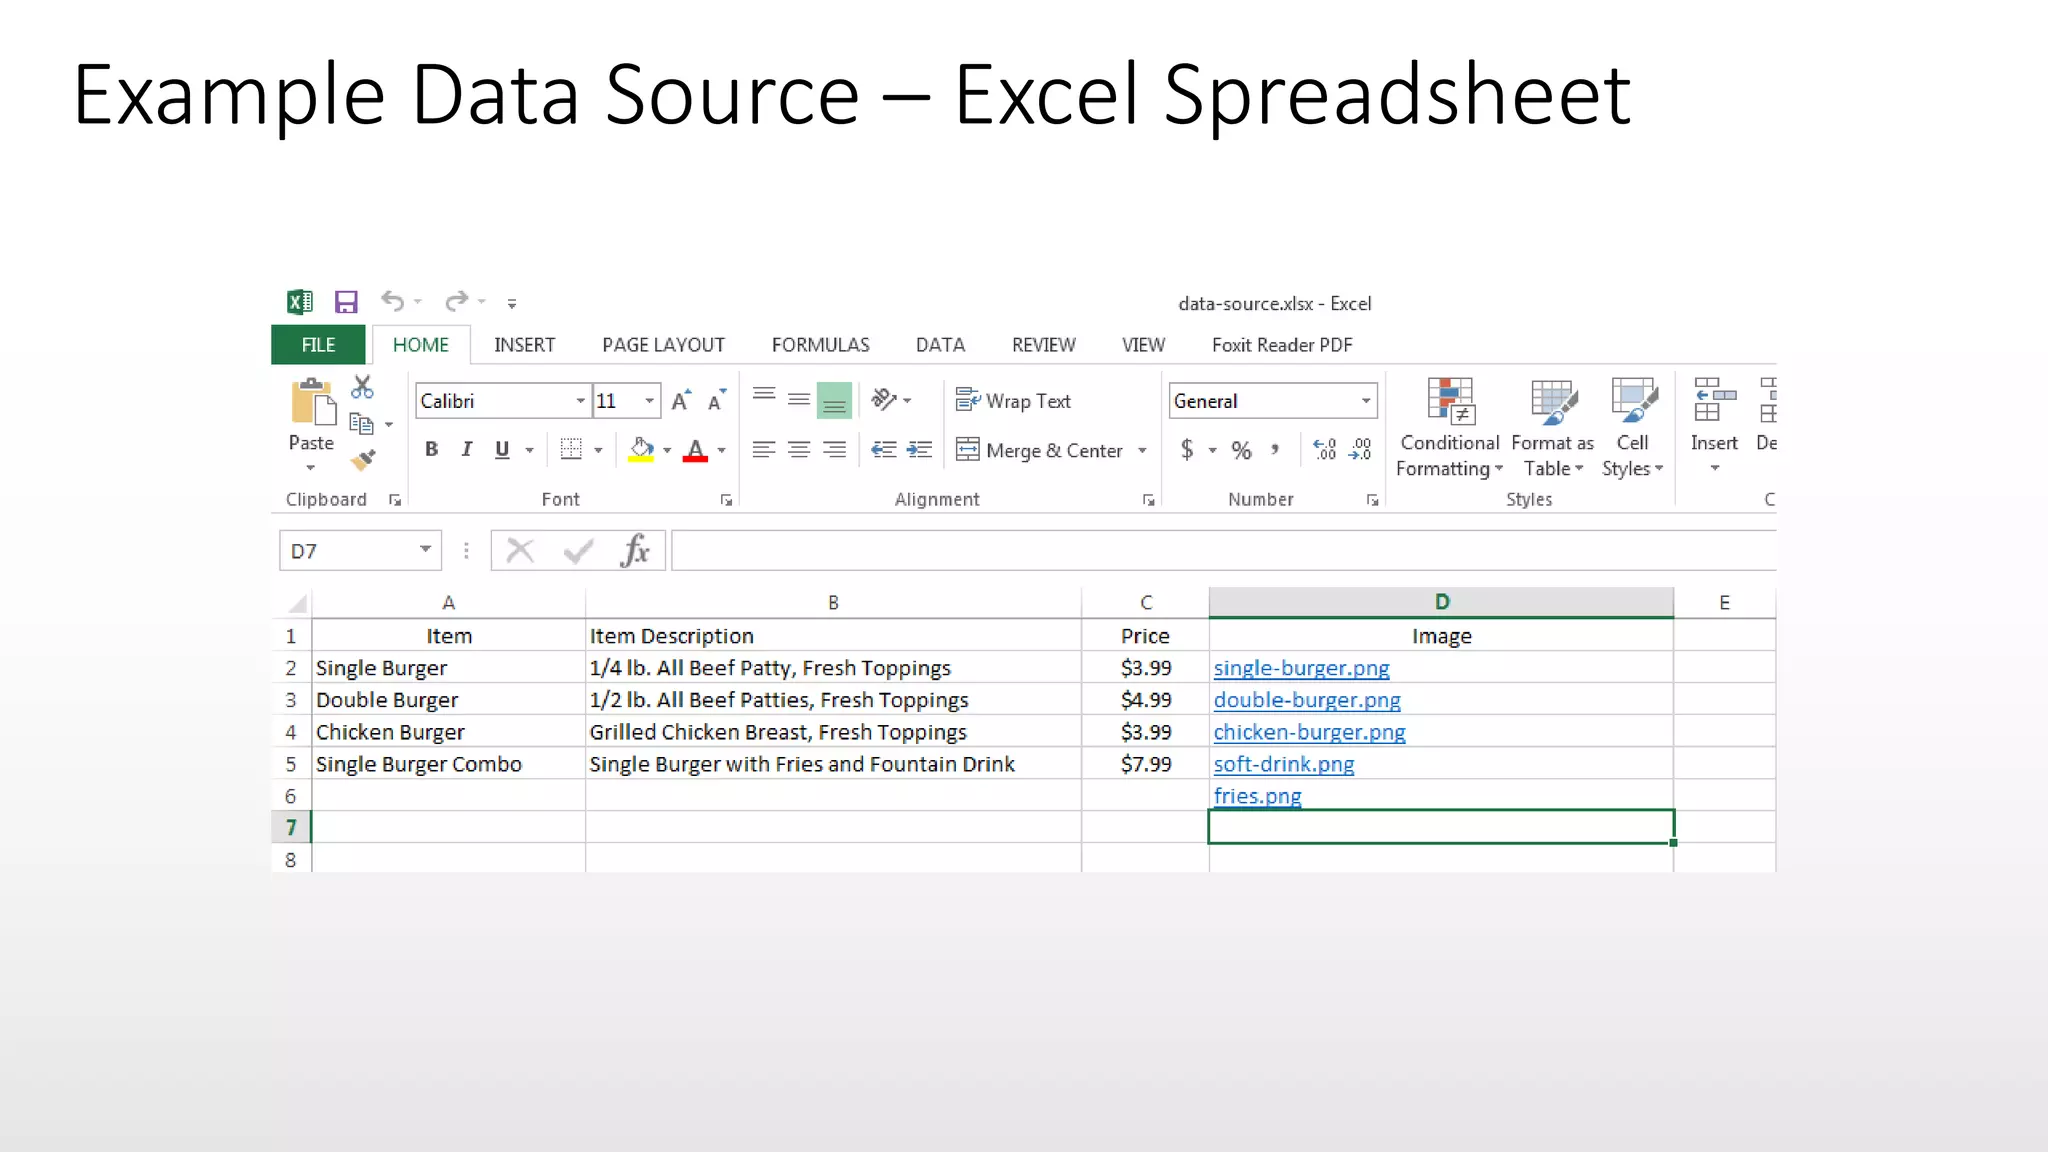Click the Cut scissors icon
The height and width of the screenshot is (1152, 2048).
coord(362,387)
